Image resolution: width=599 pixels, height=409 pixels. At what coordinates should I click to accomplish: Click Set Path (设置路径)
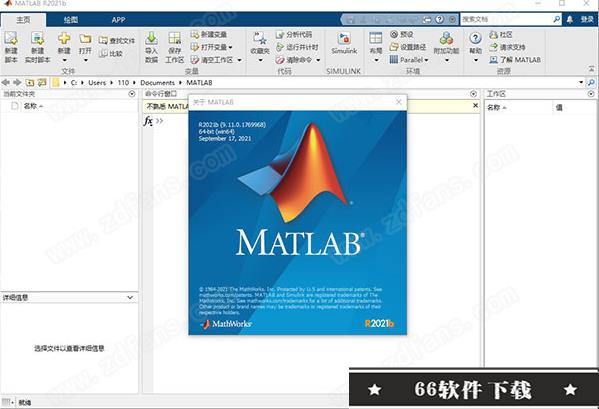point(408,47)
